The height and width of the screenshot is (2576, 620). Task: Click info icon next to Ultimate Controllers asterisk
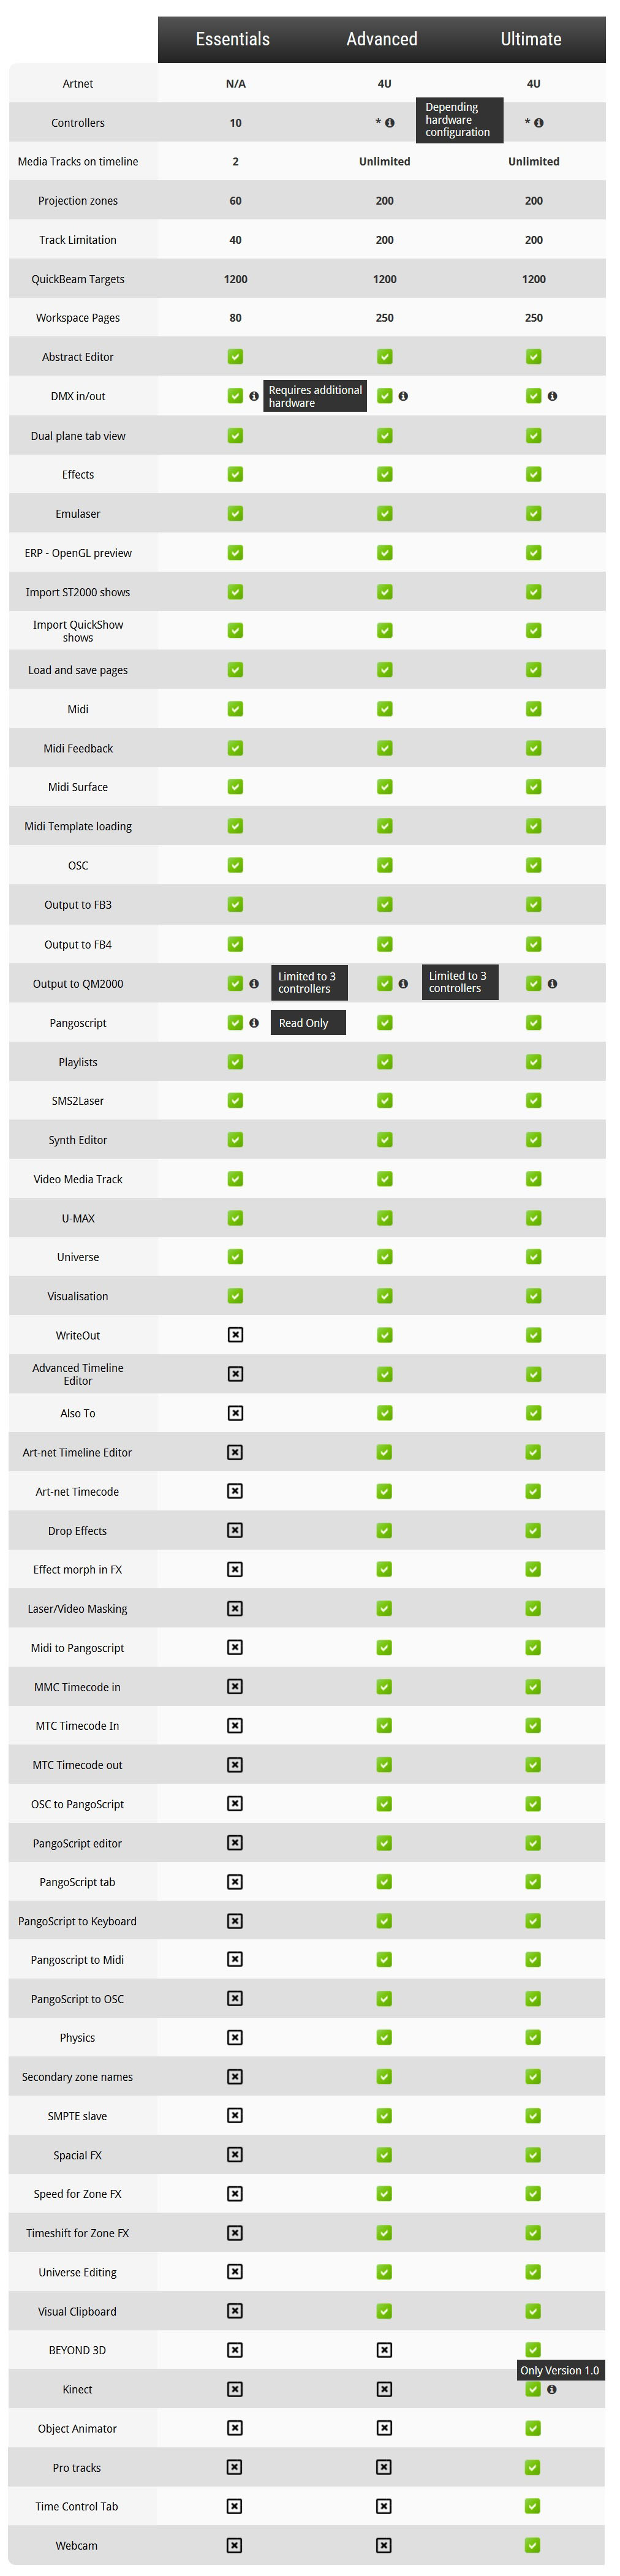coord(539,123)
